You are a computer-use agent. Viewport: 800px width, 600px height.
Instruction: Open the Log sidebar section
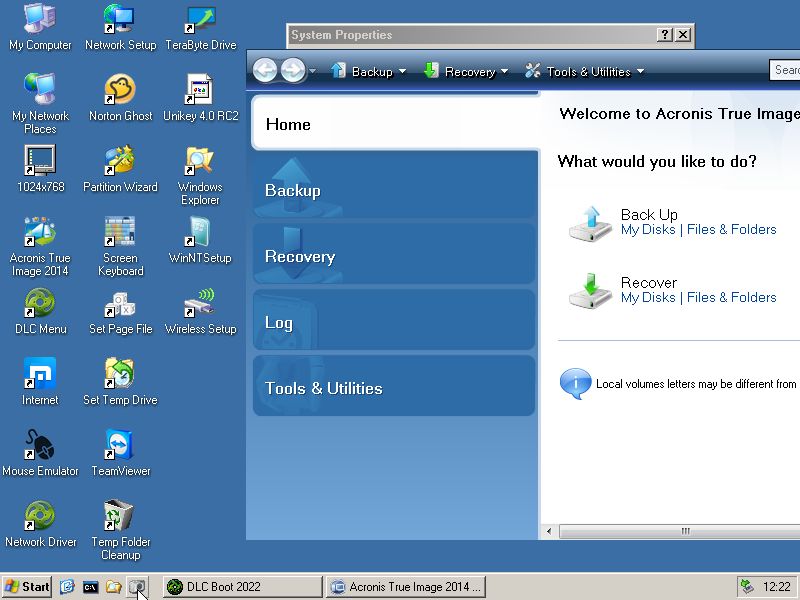click(x=394, y=319)
